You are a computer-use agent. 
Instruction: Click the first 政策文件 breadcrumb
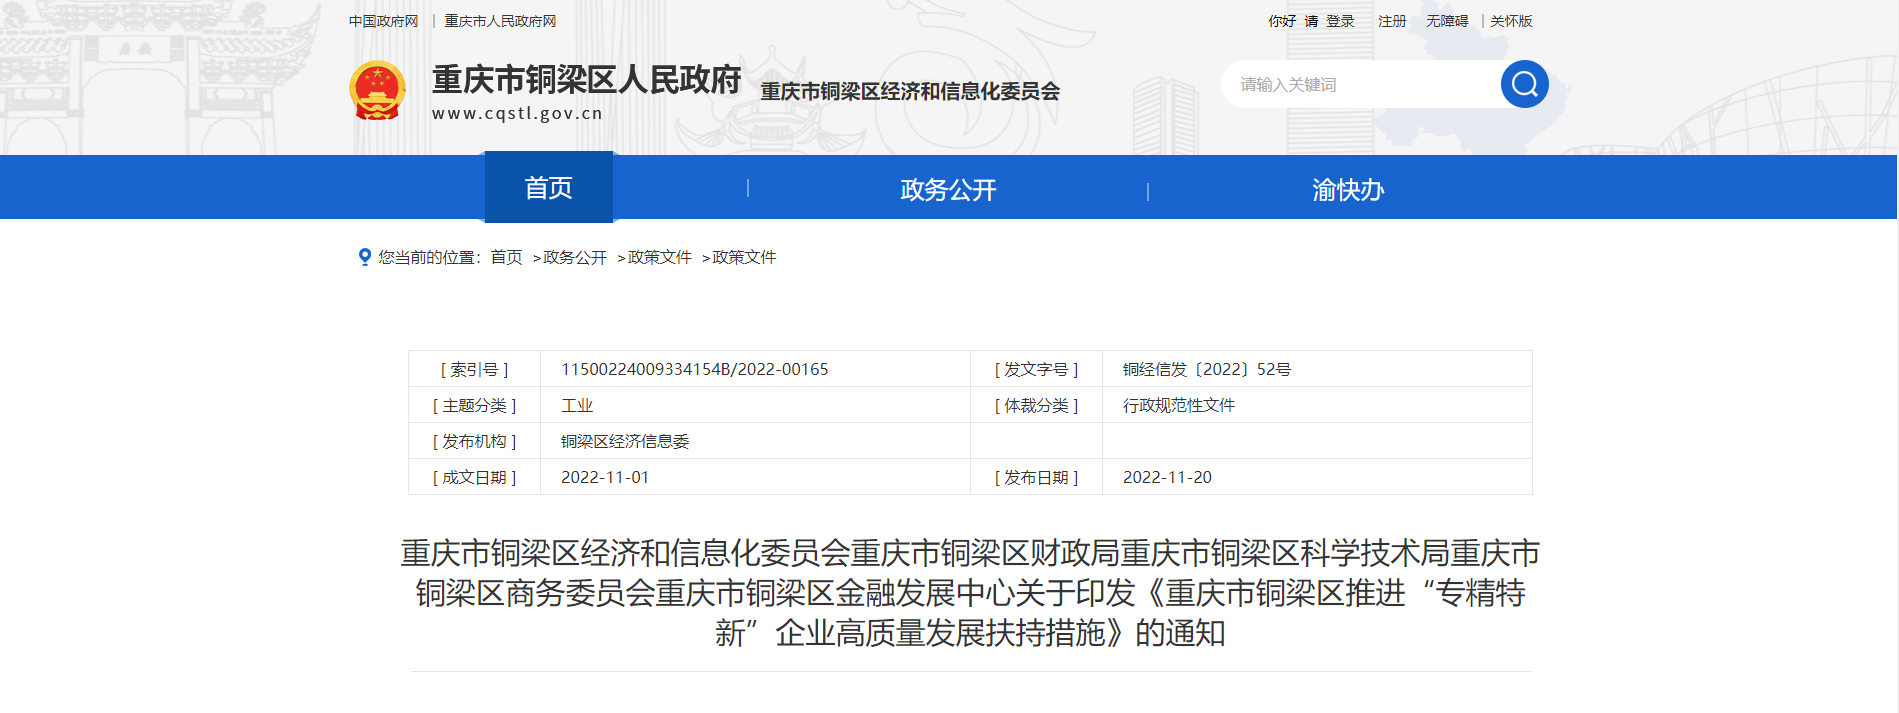[x=660, y=258]
